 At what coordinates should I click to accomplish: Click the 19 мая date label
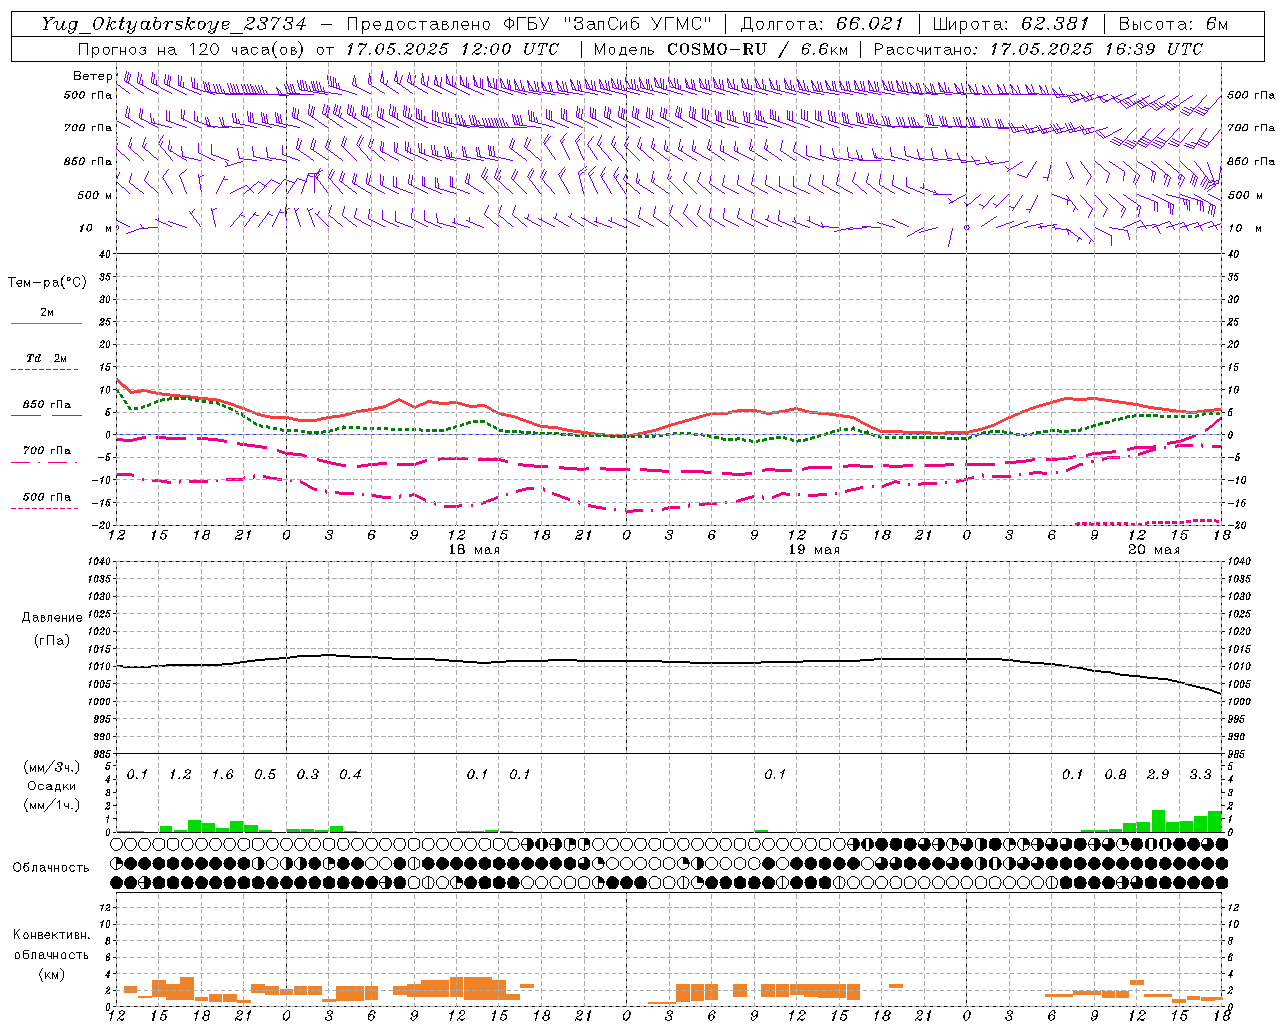click(x=814, y=550)
